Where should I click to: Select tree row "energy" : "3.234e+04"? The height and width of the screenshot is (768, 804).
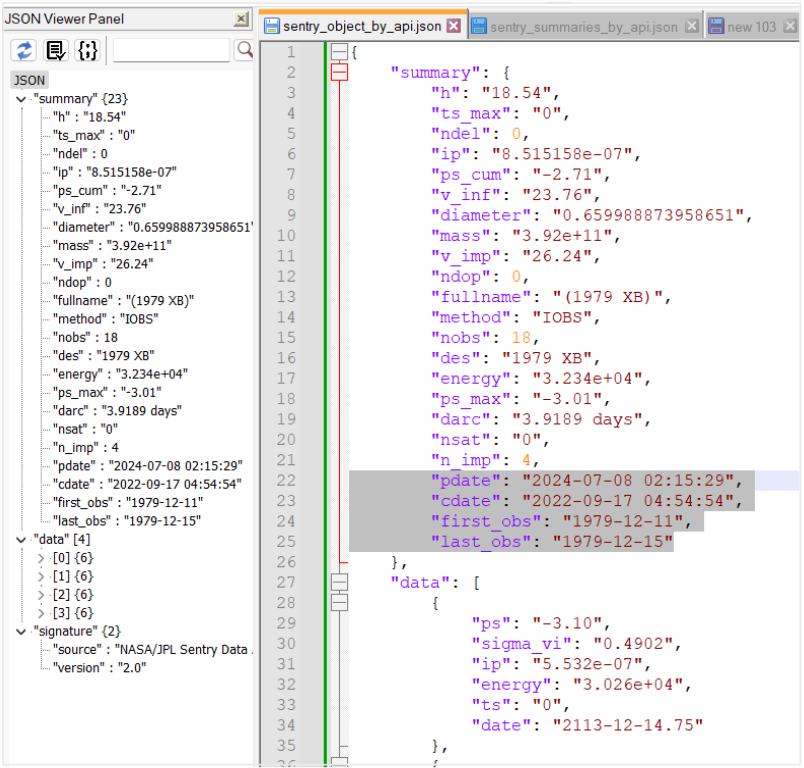pos(120,374)
